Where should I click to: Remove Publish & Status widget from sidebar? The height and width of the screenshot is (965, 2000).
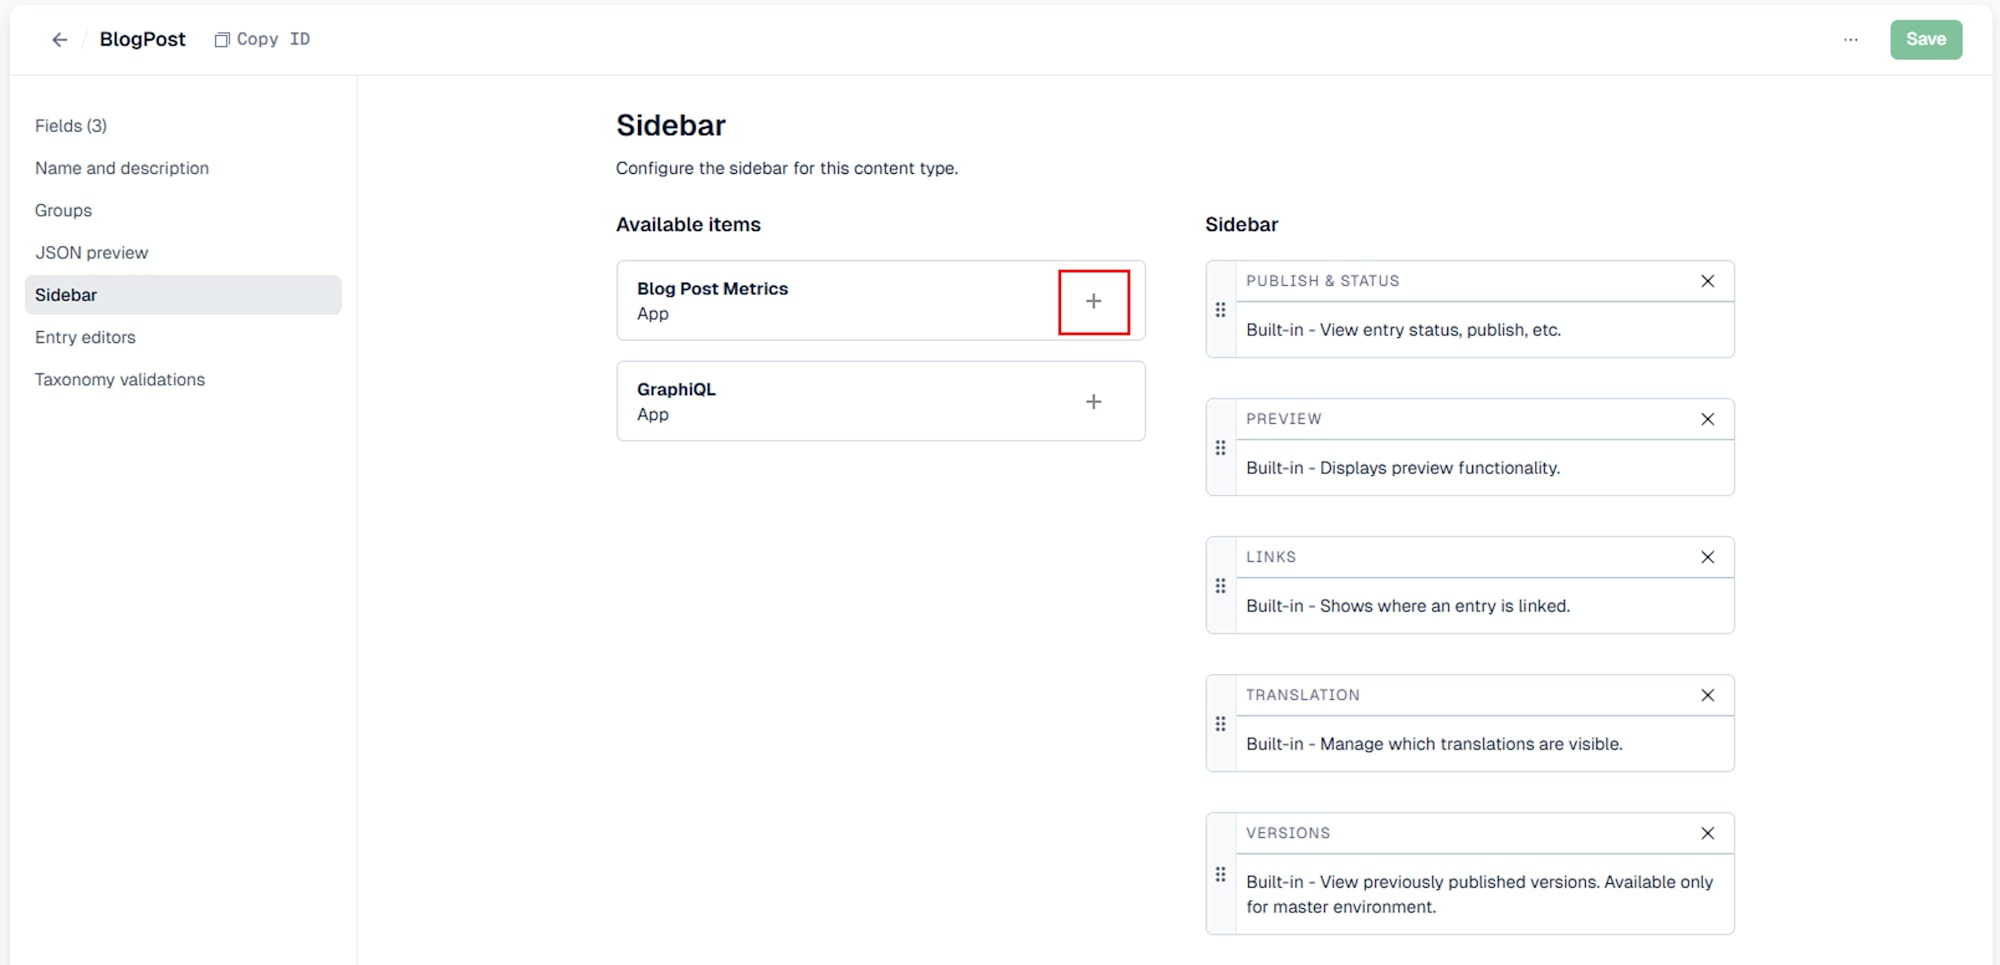(x=1707, y=281)
